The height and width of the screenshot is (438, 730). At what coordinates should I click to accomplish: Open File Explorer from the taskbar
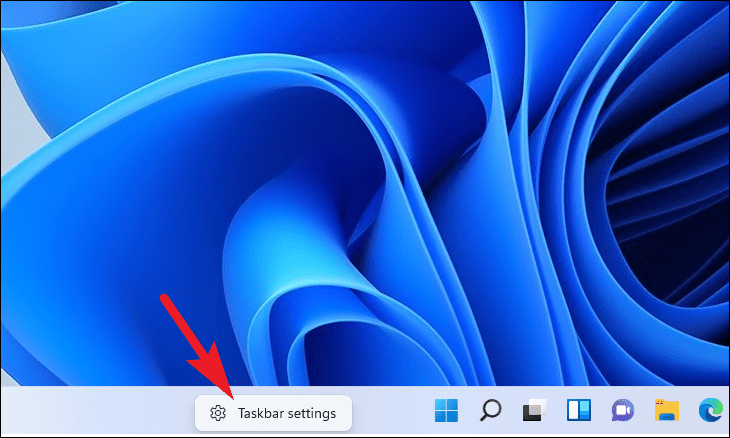click(667, 411)
